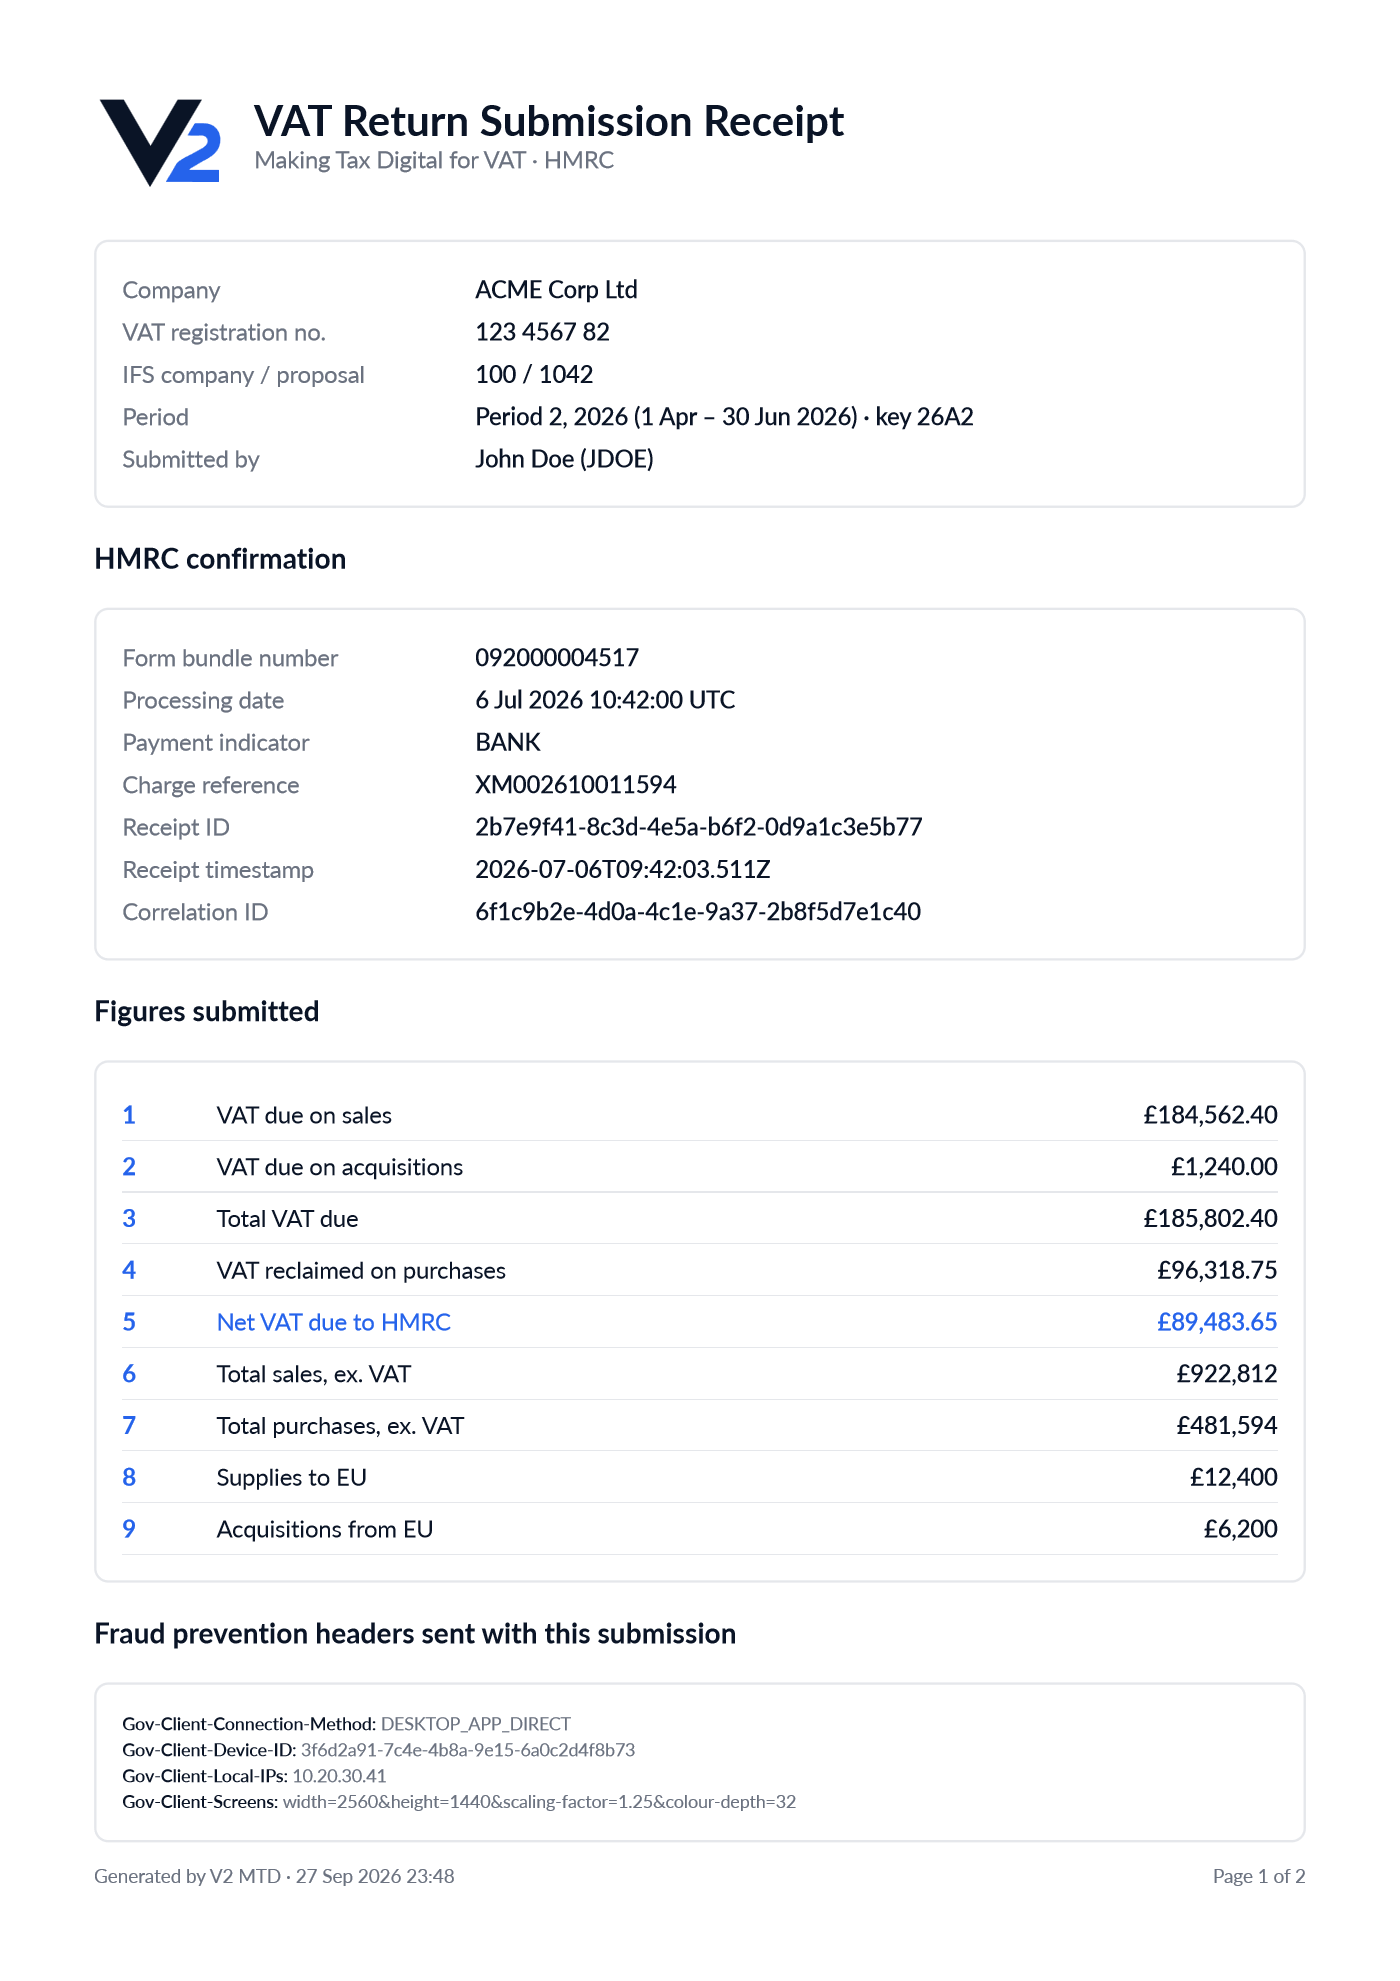The image size is (1400, 1981).
Task: Select company name ACME Corp Ltd
Action: tap(556, 289)
